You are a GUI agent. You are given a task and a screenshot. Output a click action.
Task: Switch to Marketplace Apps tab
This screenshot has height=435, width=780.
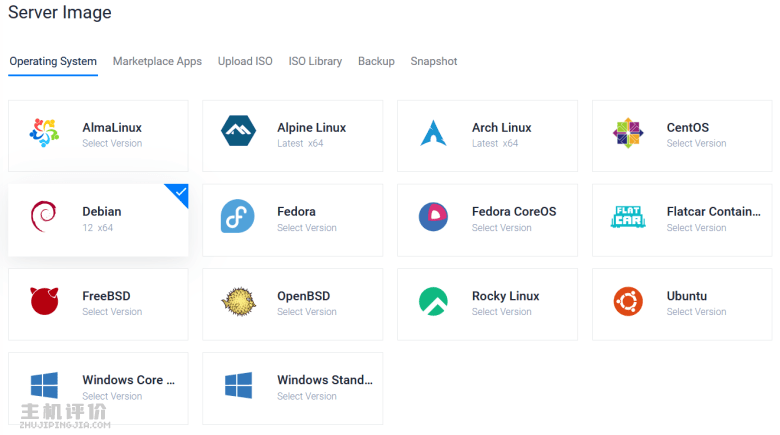[x=157, y=61]
